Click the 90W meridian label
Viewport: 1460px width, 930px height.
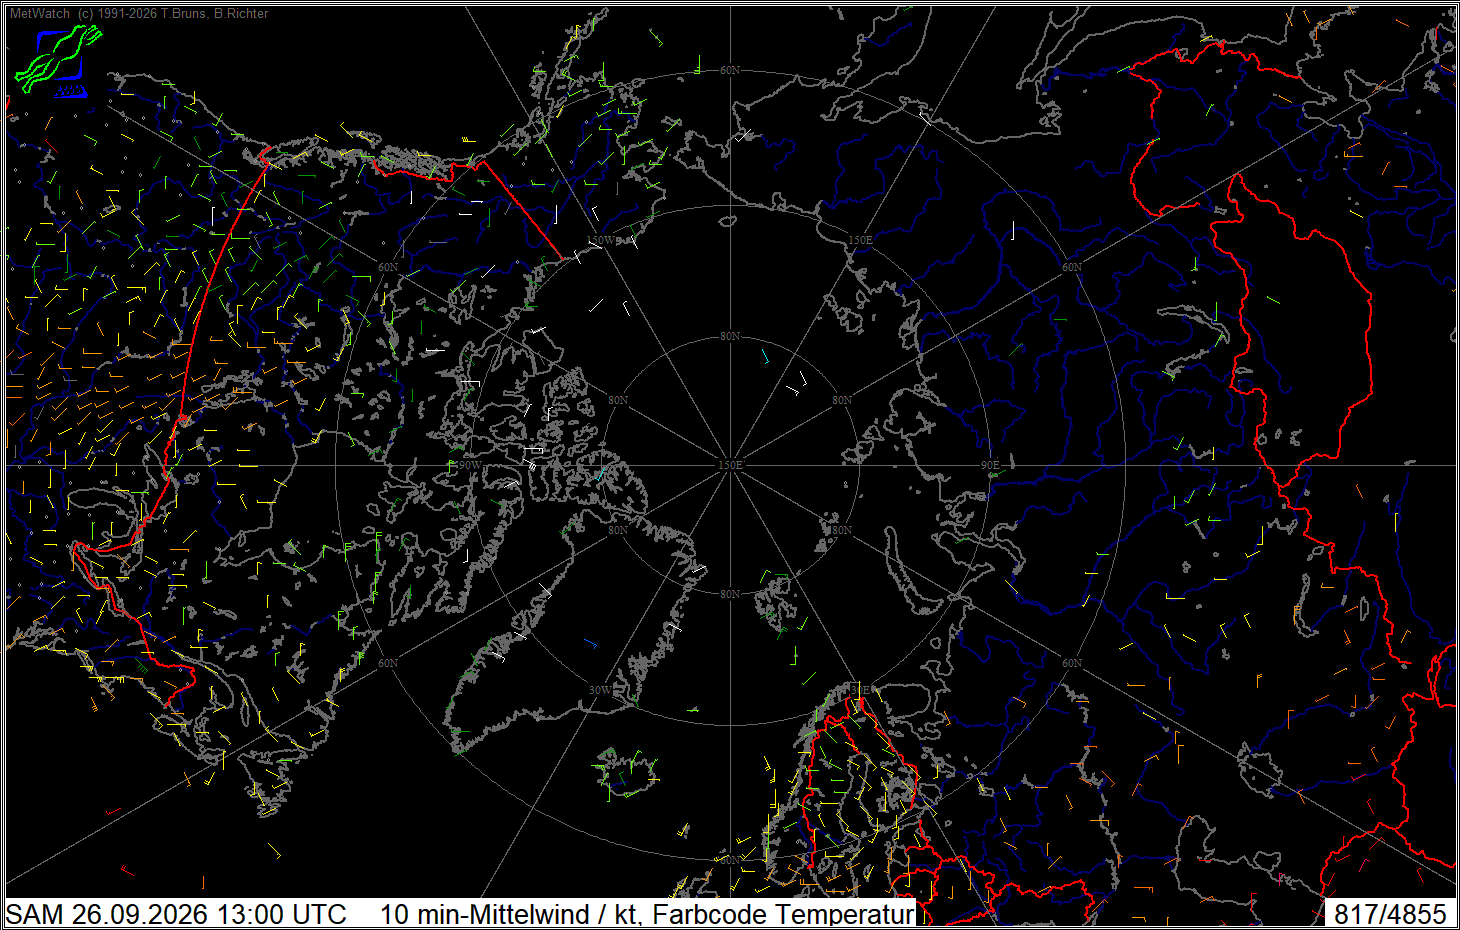click(470, 465)
